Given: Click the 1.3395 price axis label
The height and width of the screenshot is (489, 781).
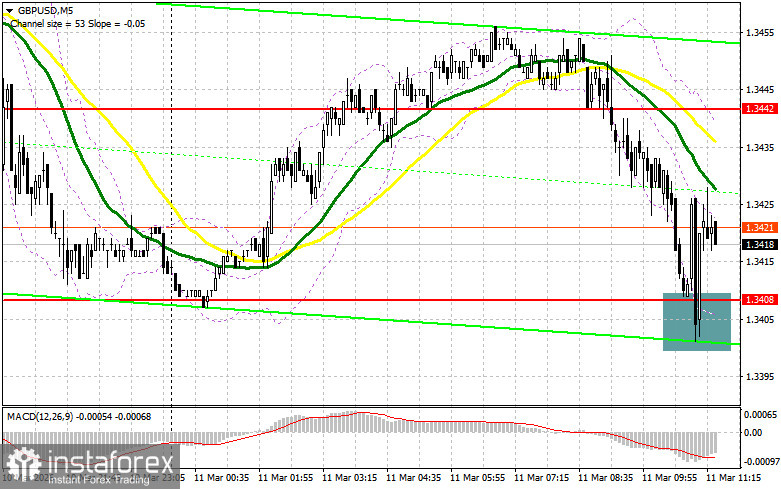Looking at the screenshot, I should 760,376.
